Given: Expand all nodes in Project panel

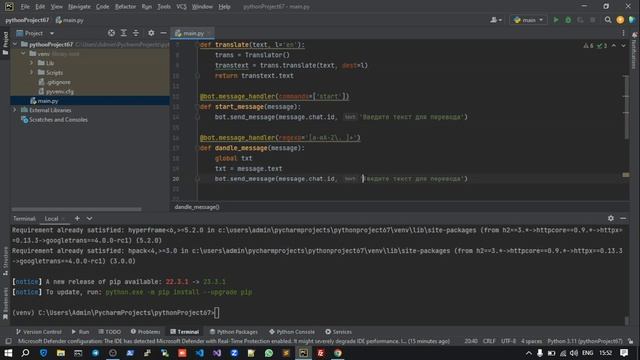Looking at the screenshot, I should [x=124, y=33].
